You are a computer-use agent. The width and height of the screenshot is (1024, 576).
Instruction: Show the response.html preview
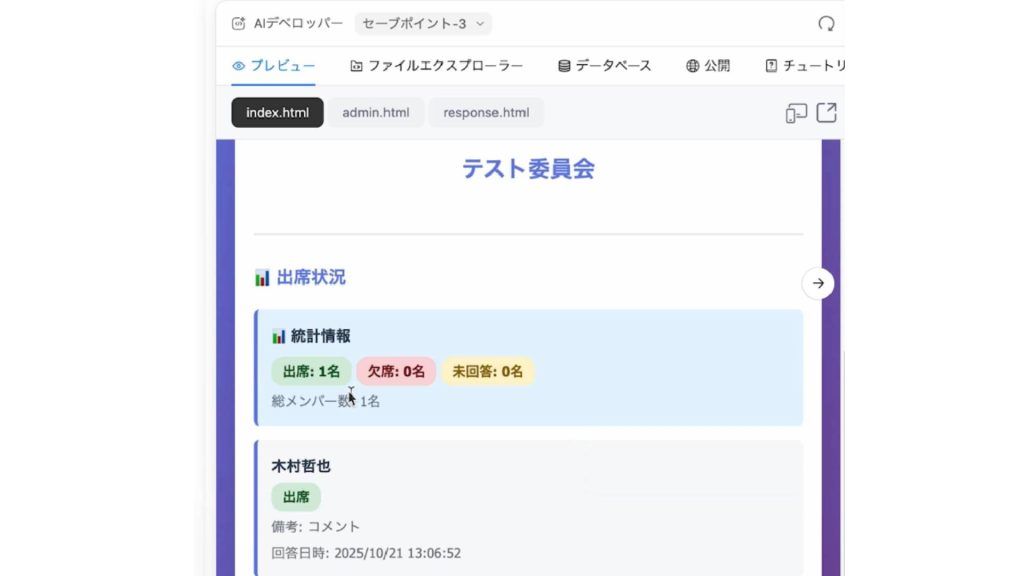click(x=486, y=113)
